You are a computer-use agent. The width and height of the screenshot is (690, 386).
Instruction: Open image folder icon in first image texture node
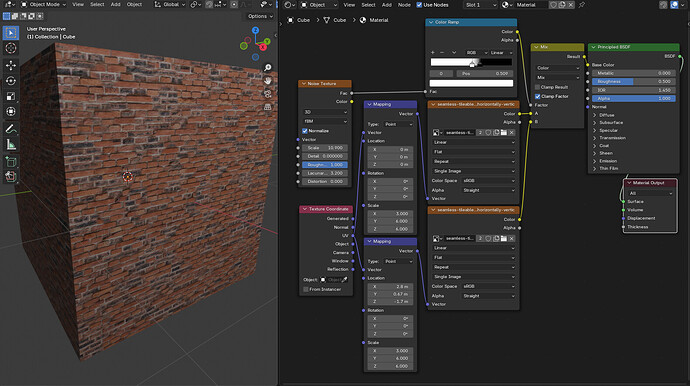[x=503, y=132]
